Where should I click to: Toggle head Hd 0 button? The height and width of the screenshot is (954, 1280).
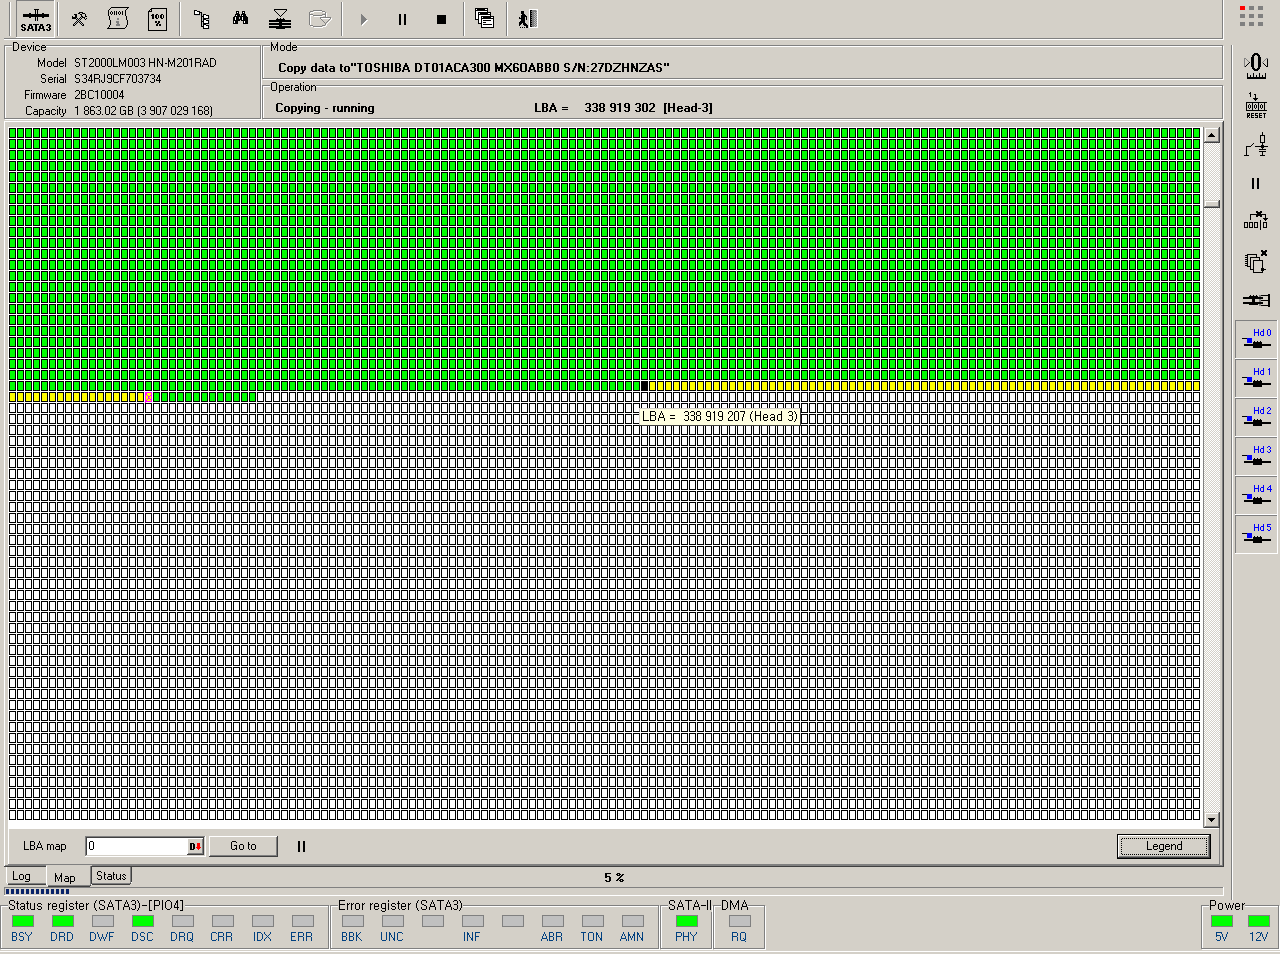[1256, 338]
